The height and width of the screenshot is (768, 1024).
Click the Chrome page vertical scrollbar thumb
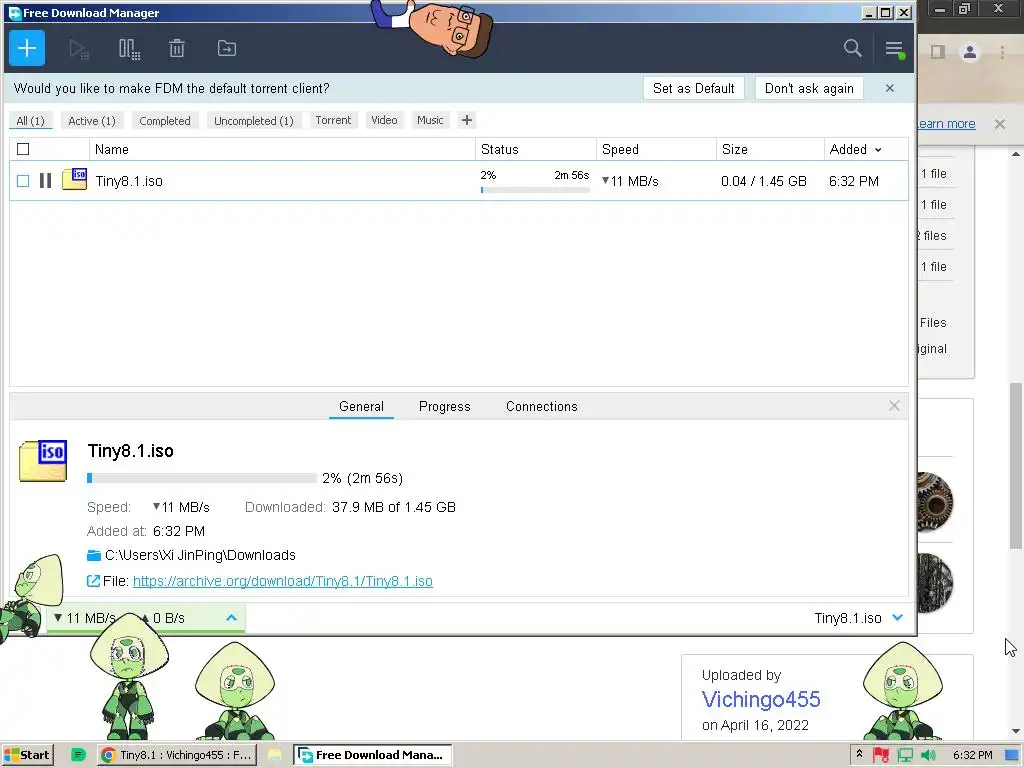[x=1016, y=466]
